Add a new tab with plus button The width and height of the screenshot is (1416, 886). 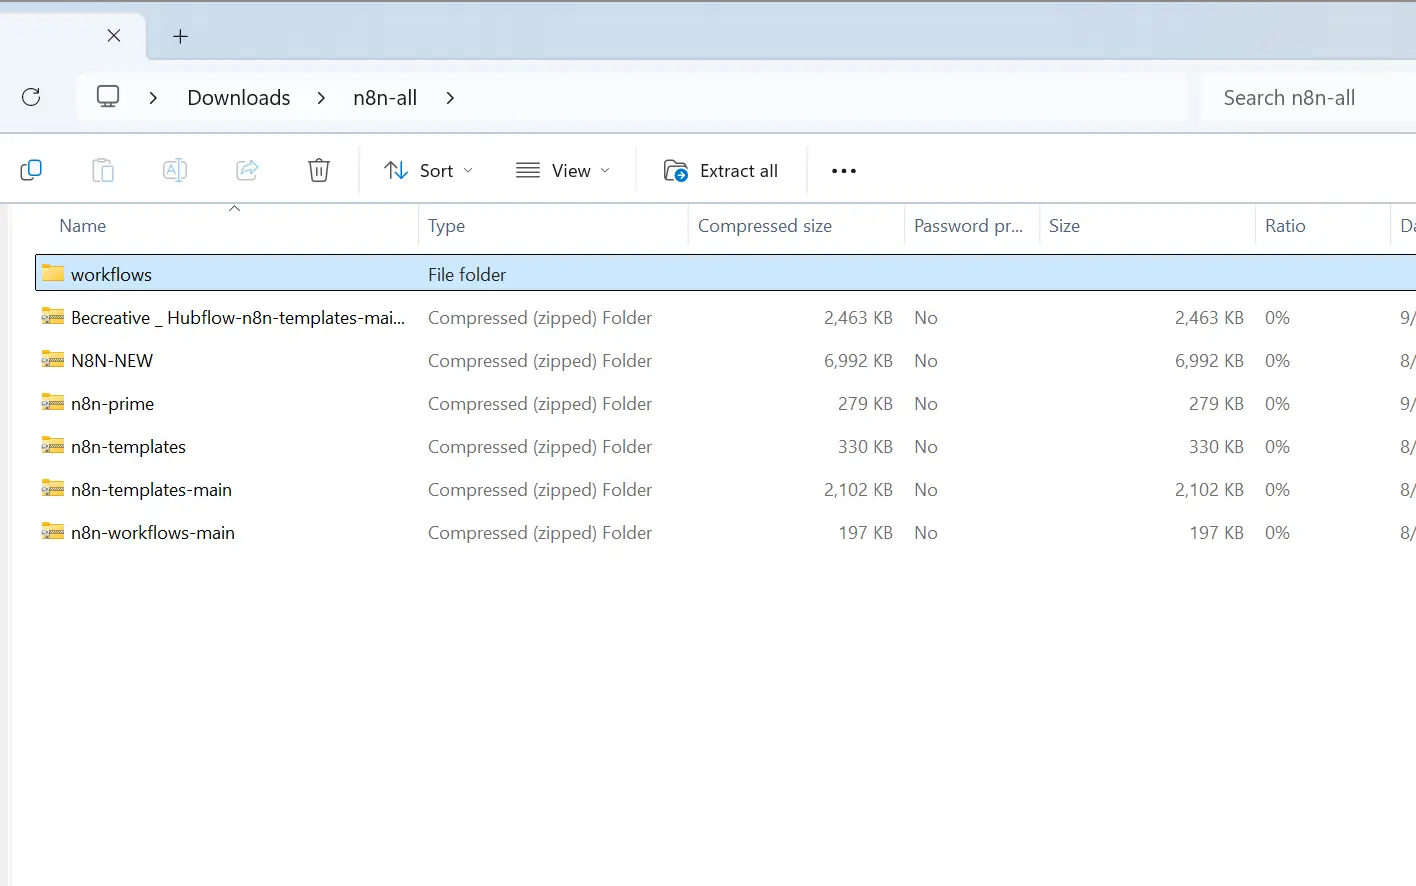[x=180, y=37]
